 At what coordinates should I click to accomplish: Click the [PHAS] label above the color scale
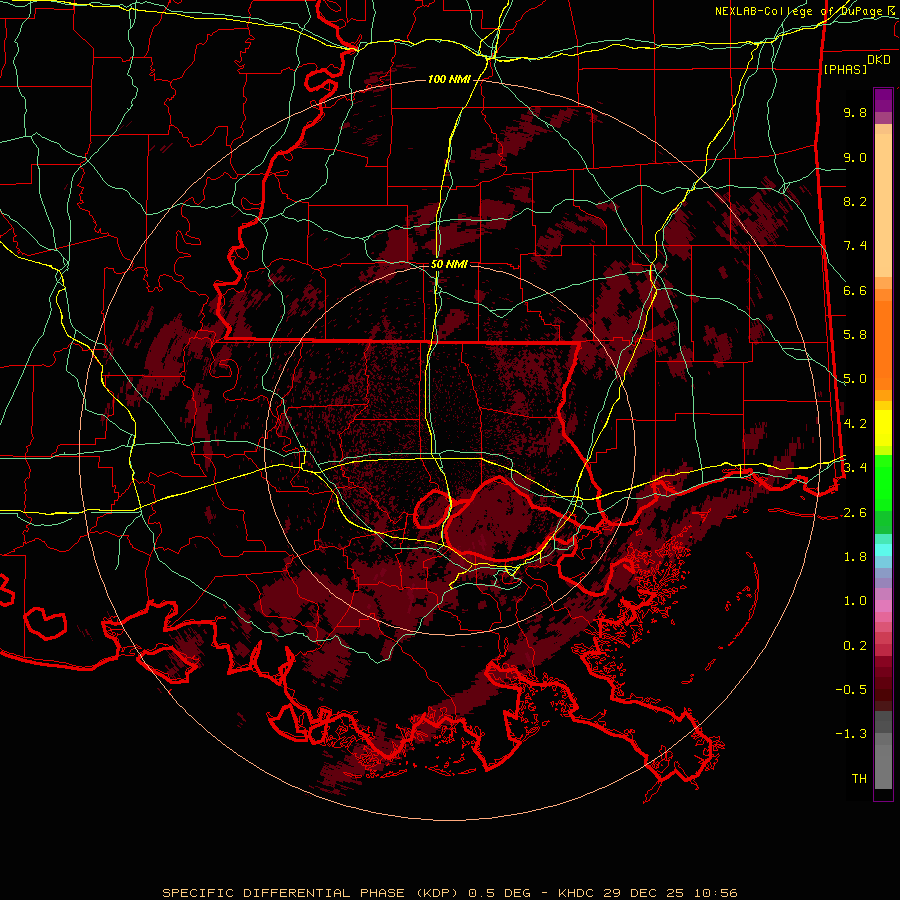click(x=845, y=69)
